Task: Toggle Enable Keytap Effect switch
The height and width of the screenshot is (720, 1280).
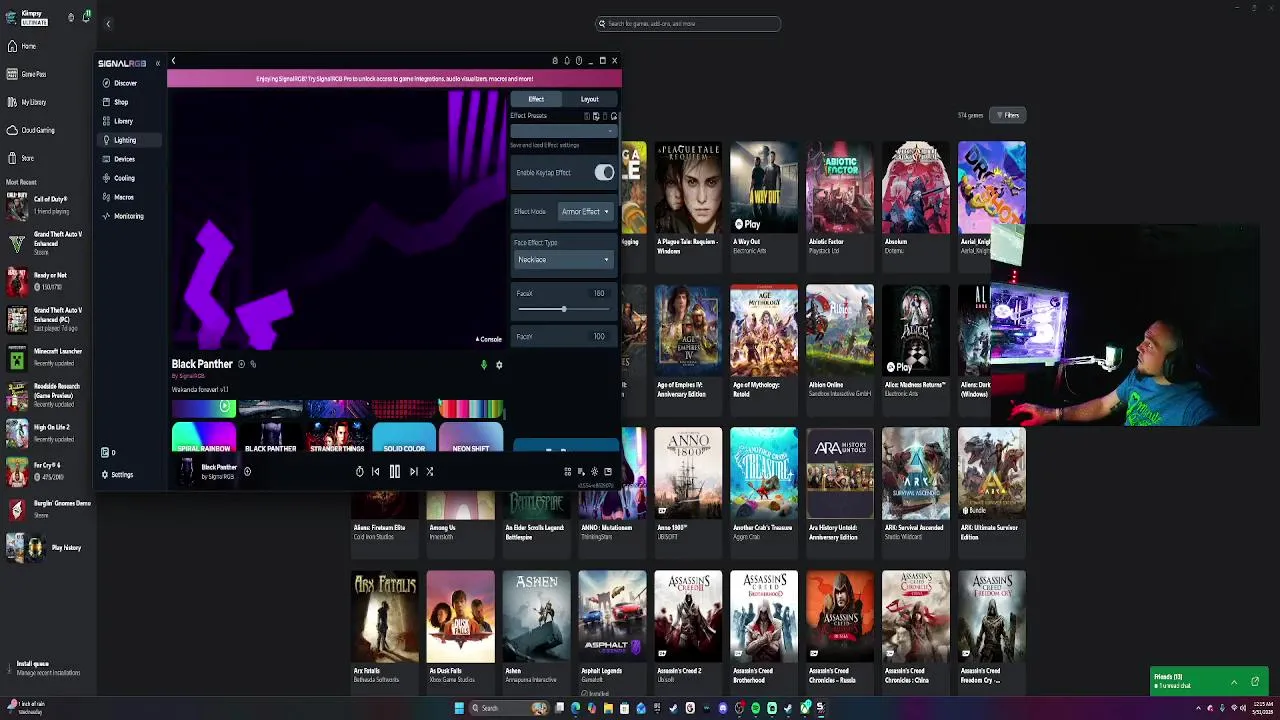Action: pyautogui.click(x=604, y=173)
